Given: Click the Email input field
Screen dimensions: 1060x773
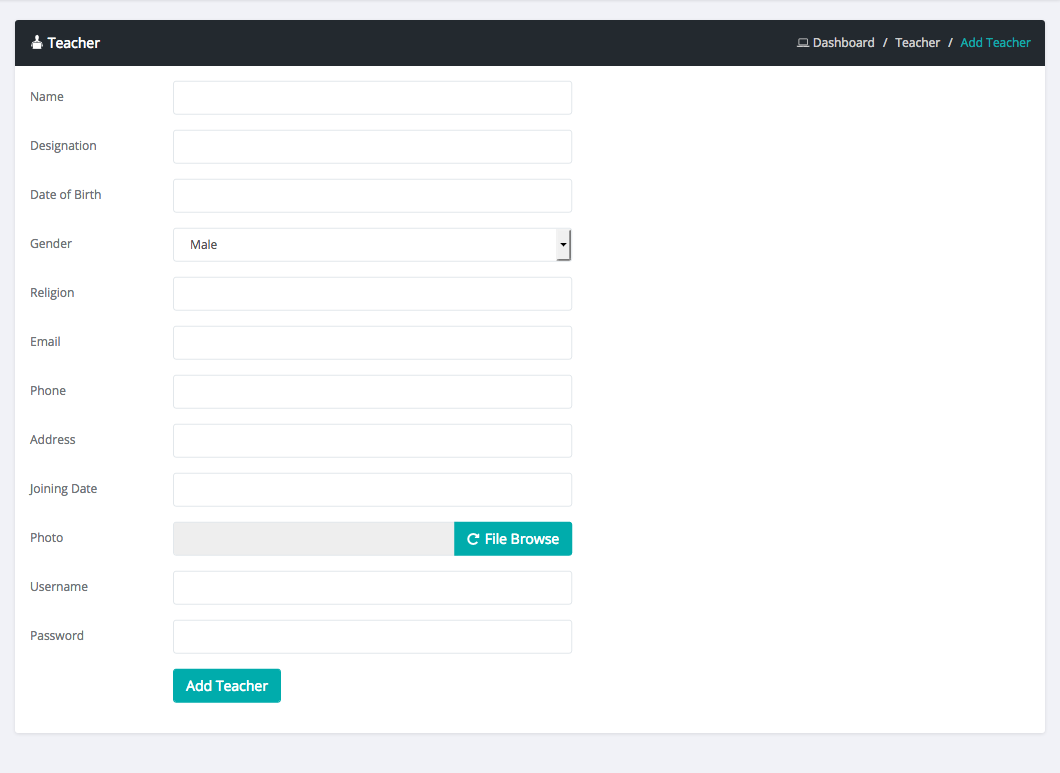Looking at the screenshot, I should click(x=372, y=343).
